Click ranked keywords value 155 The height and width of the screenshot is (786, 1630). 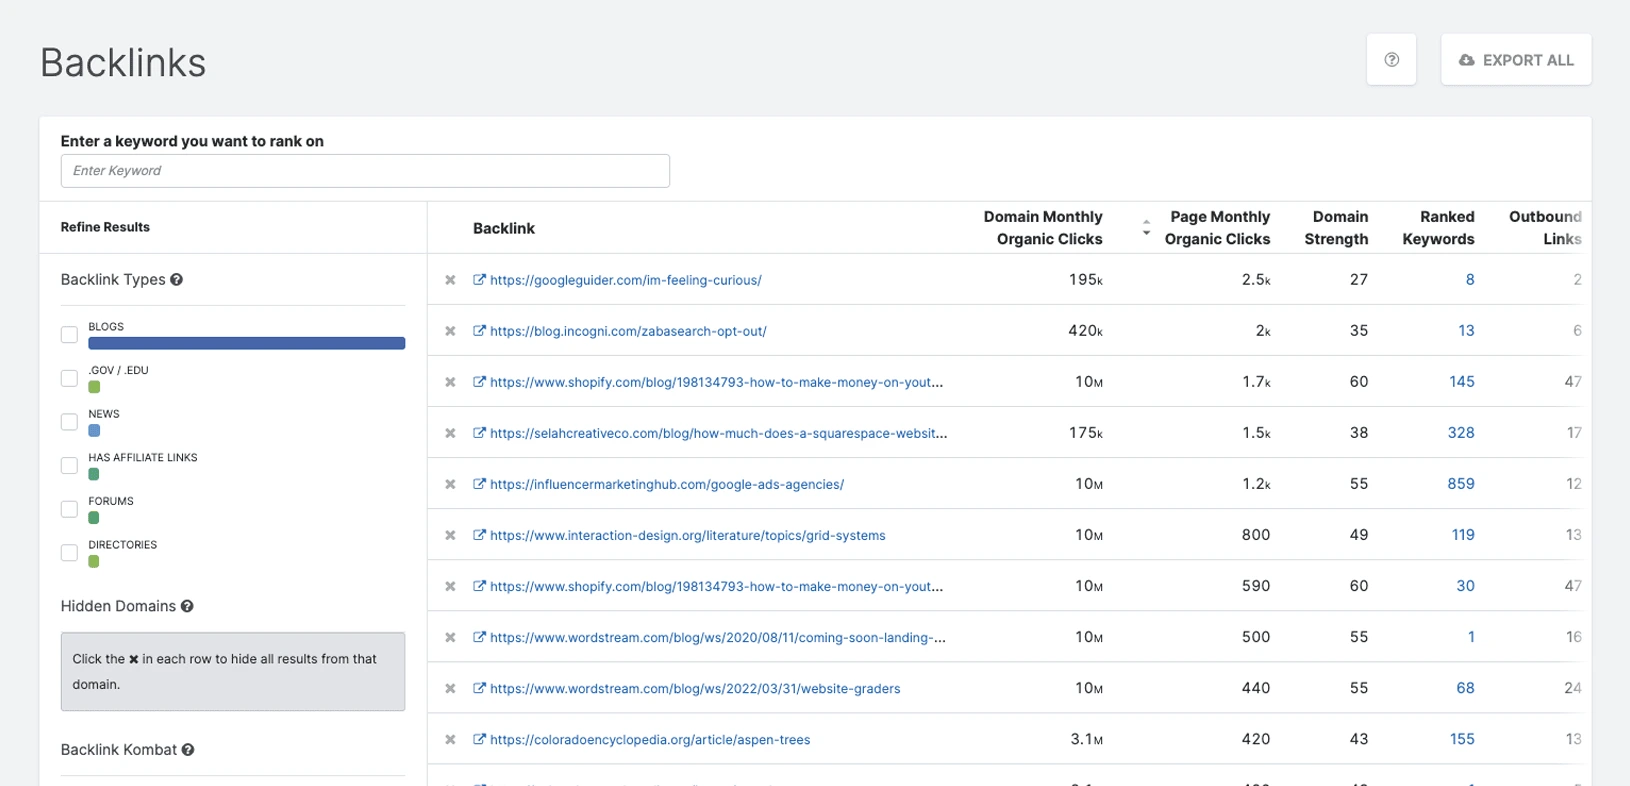(x=1462, y=739)
